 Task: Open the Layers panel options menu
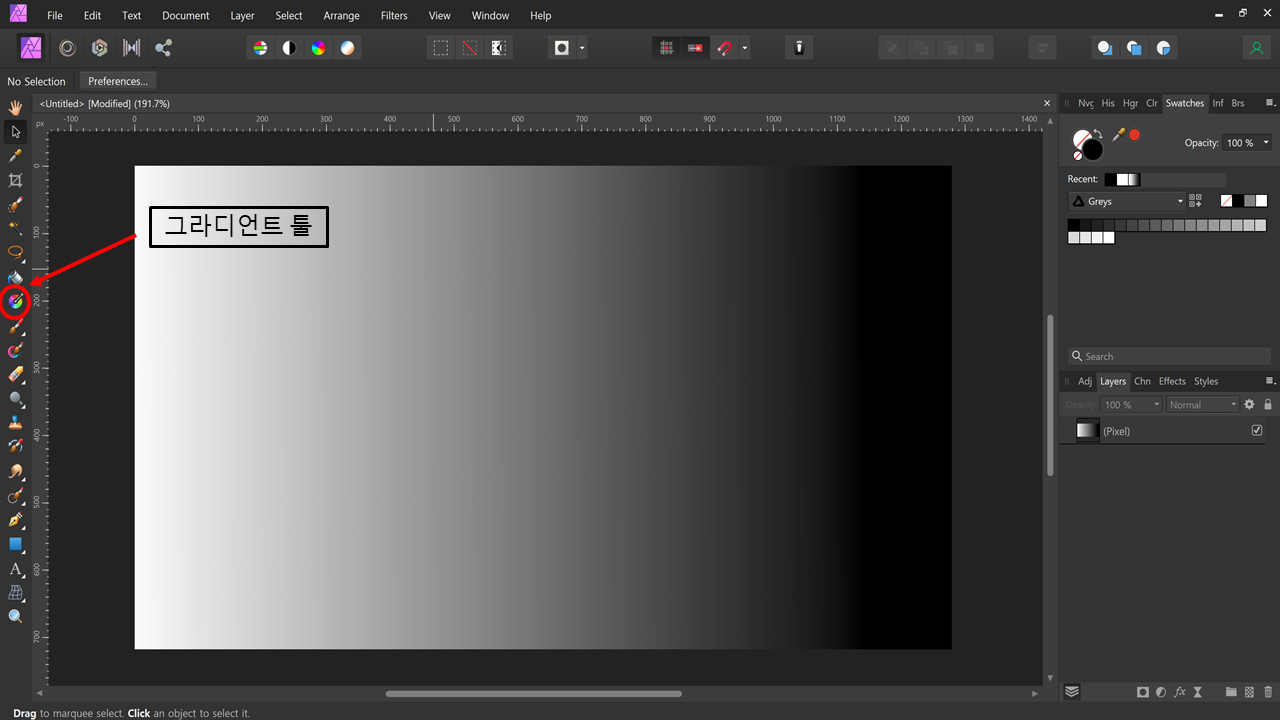click(1270, 381)
